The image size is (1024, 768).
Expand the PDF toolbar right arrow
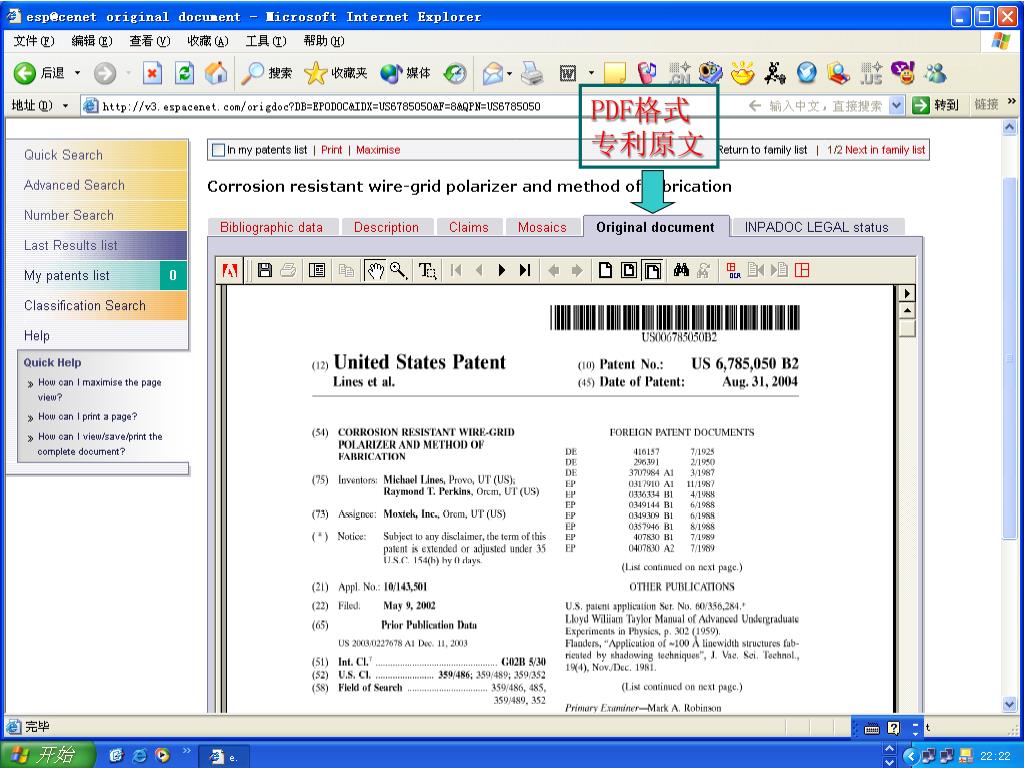(x=906, y=293)
